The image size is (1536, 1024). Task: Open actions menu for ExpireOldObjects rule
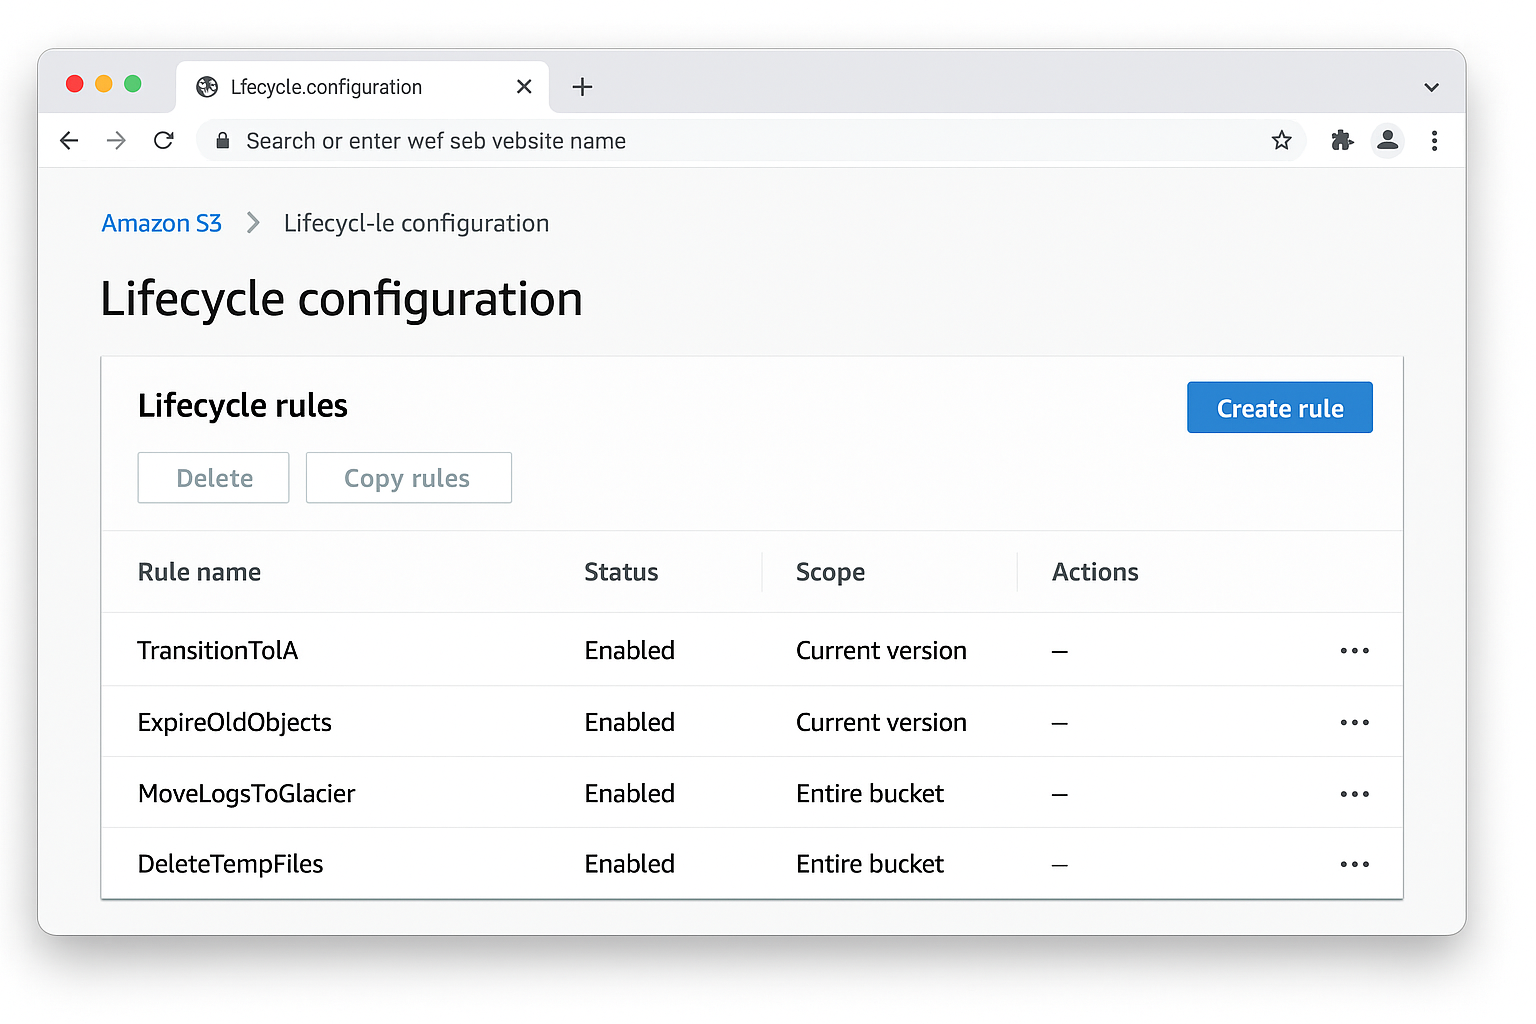tap(1354, 722)
